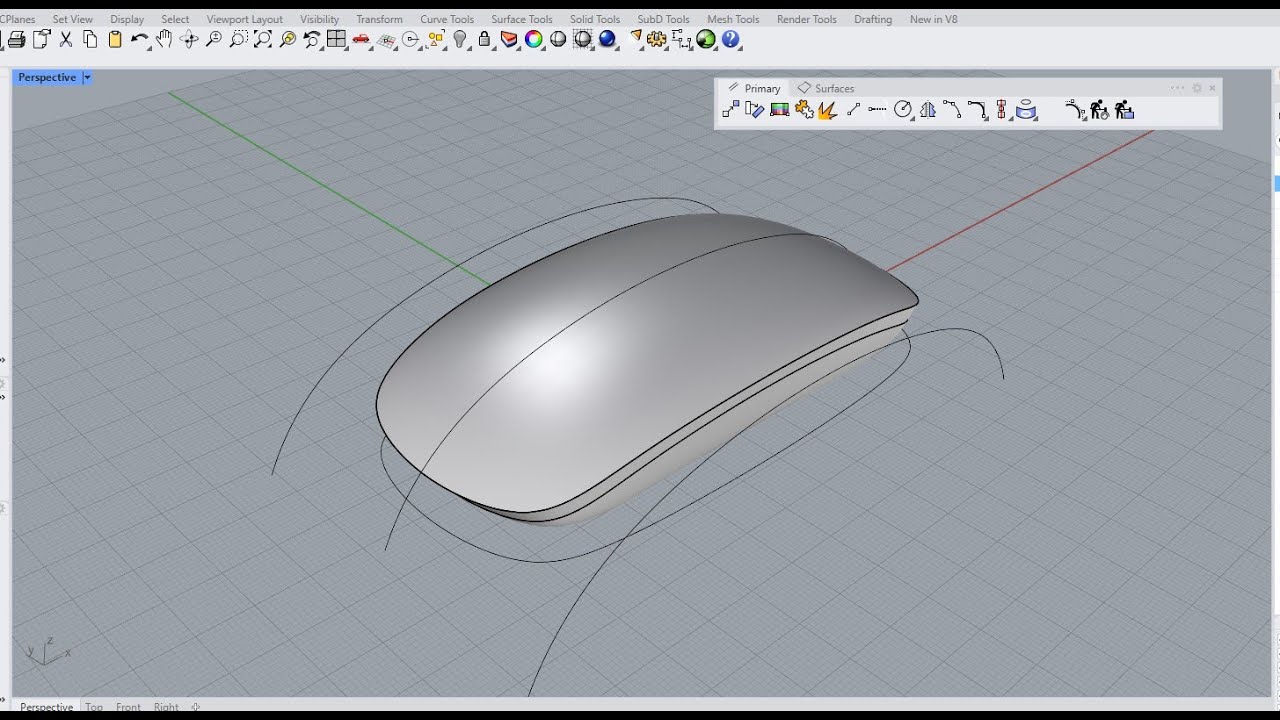Switch to the Surfaces tab in the floating panel
Viewport: 1280px width, 720px height.
826,88
